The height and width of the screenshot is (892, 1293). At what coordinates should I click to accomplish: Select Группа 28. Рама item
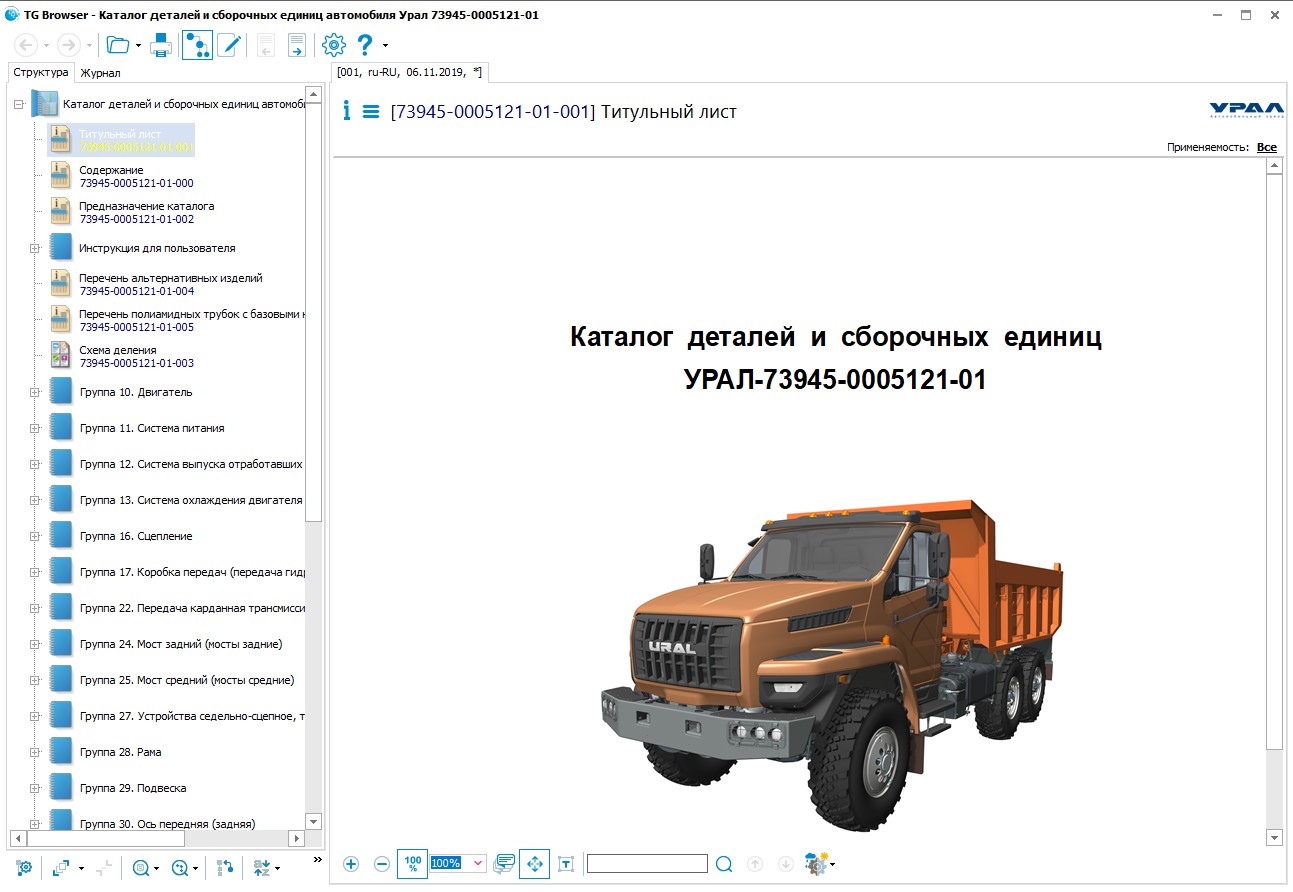(x=120, y=752)
